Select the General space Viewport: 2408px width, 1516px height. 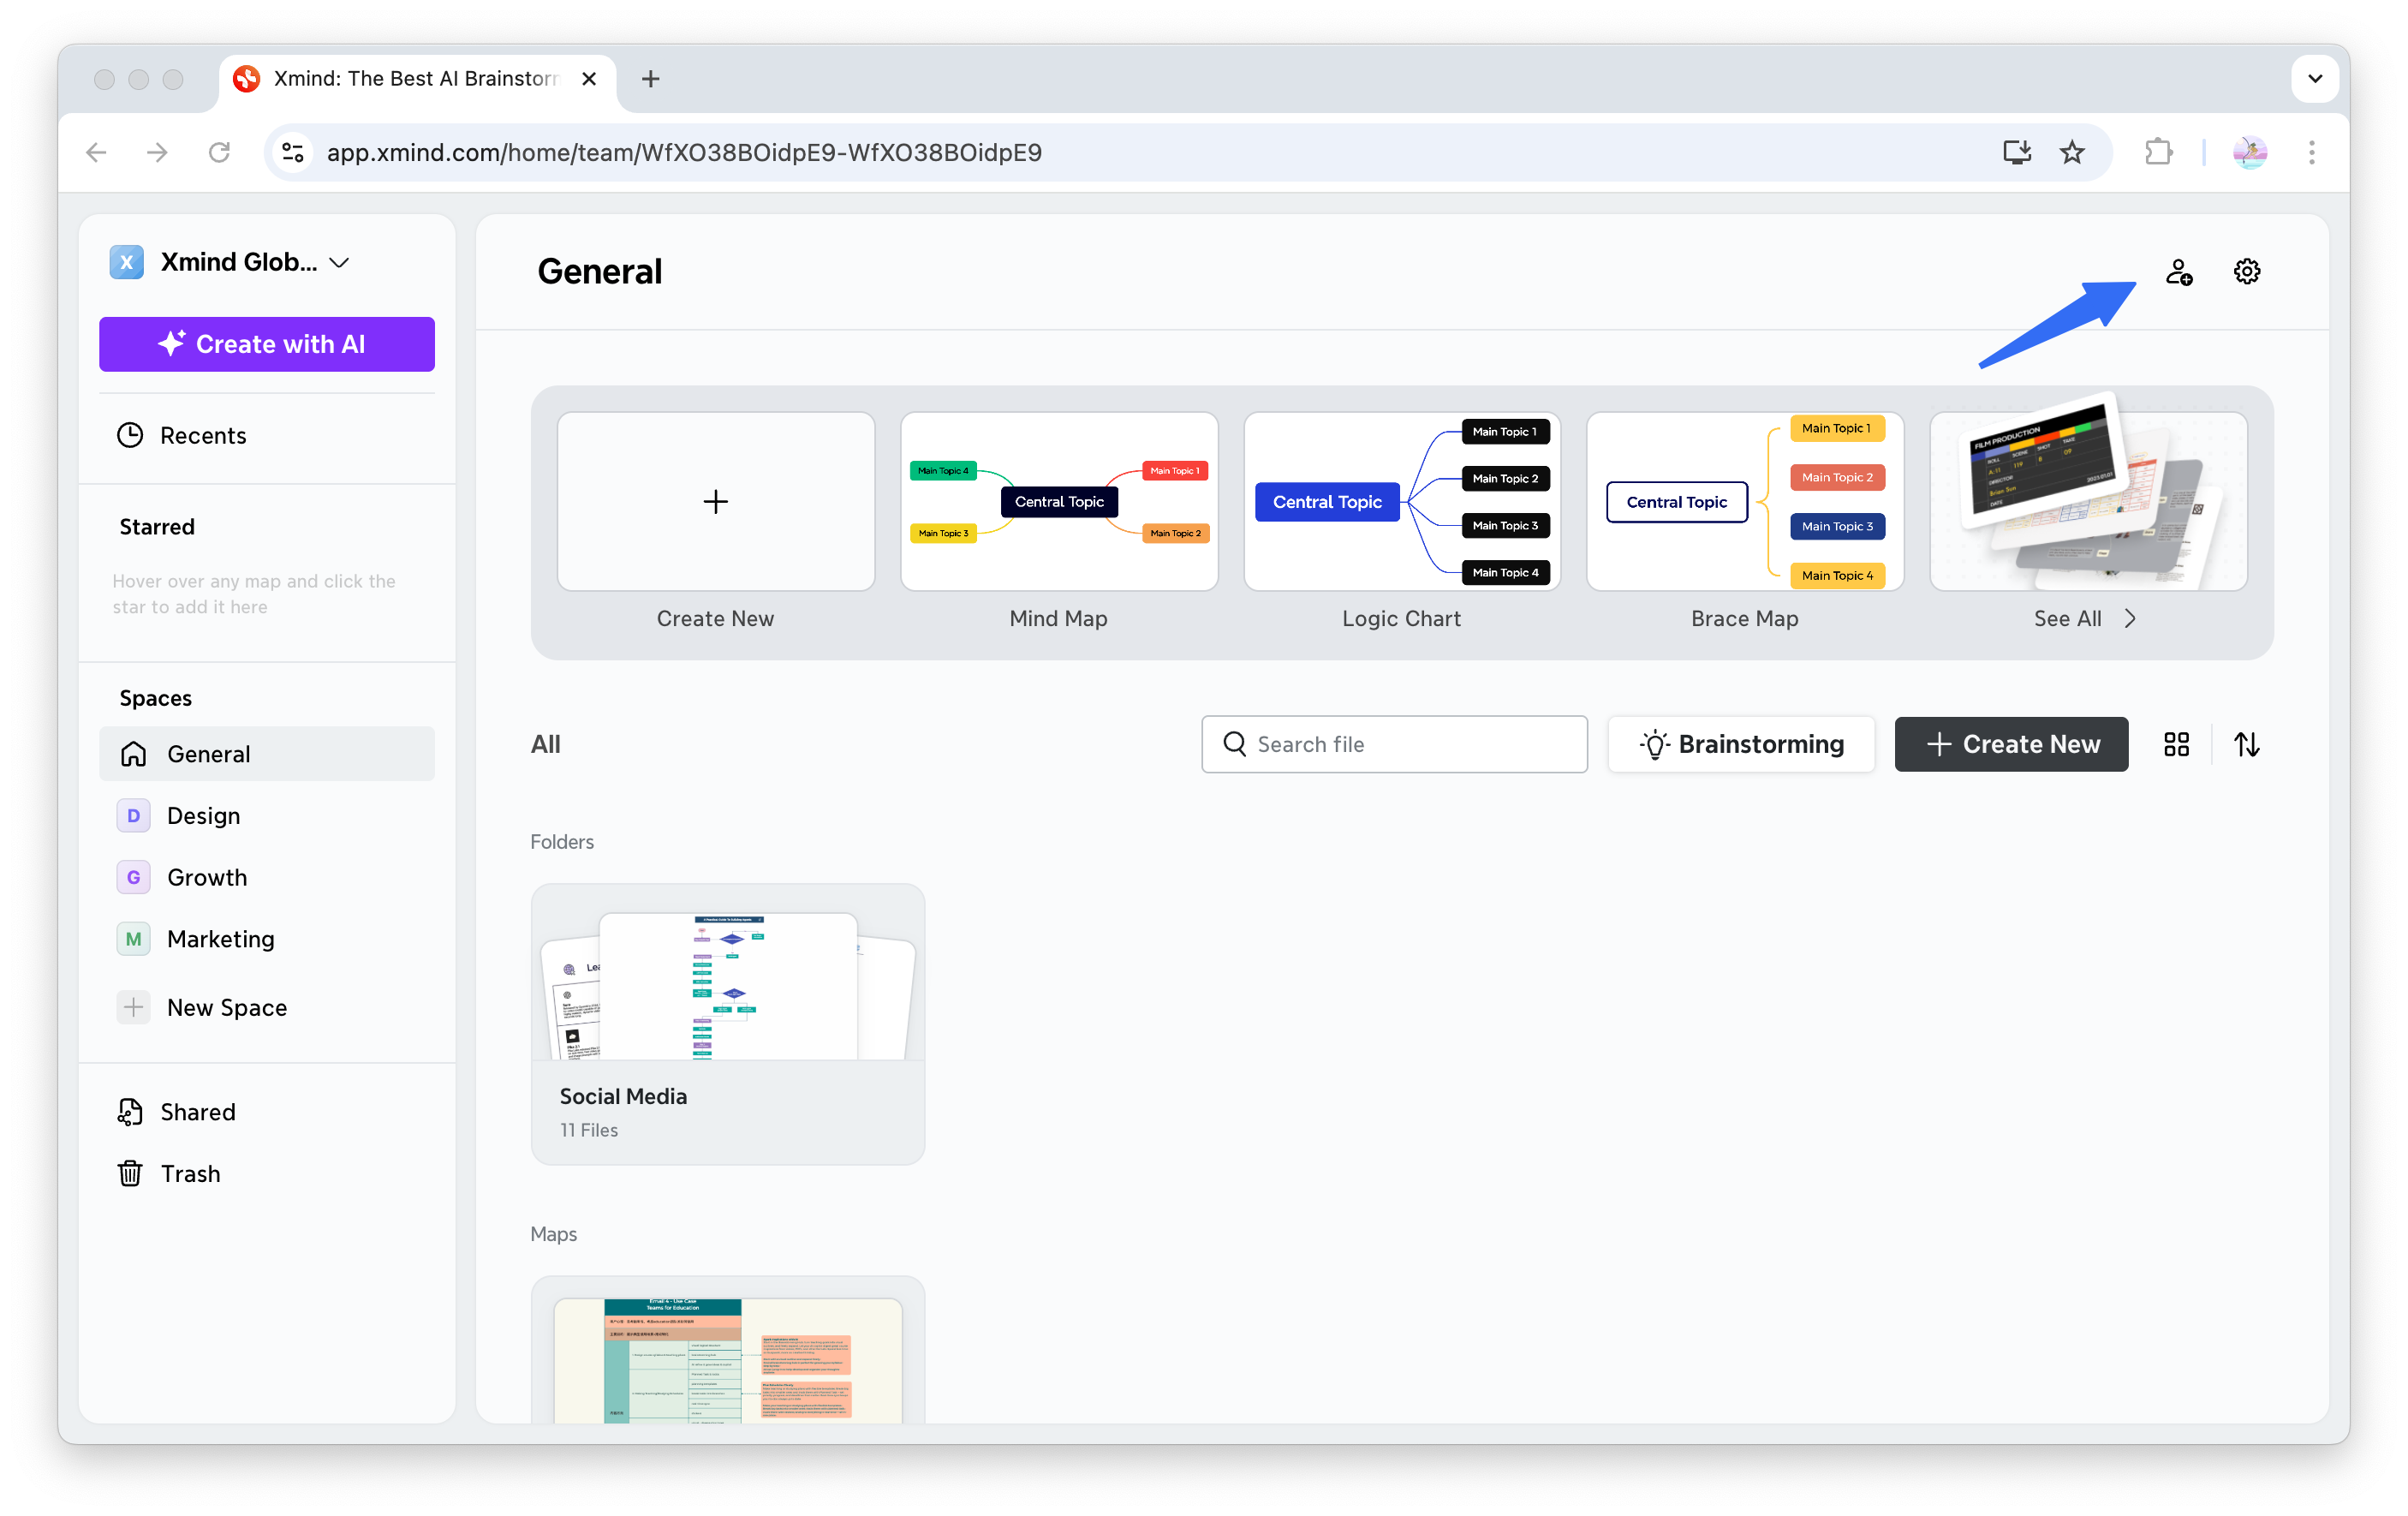pos(266,754)
